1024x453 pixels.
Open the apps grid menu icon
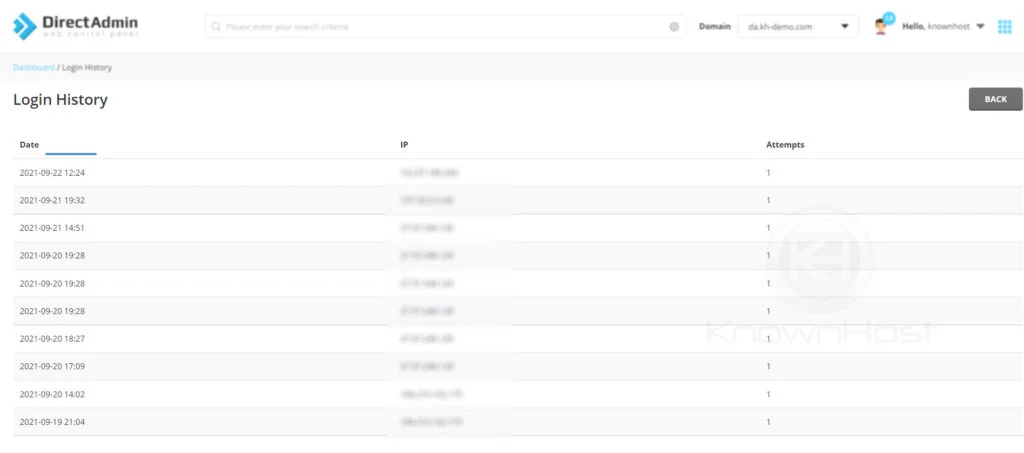point(1004,27)
